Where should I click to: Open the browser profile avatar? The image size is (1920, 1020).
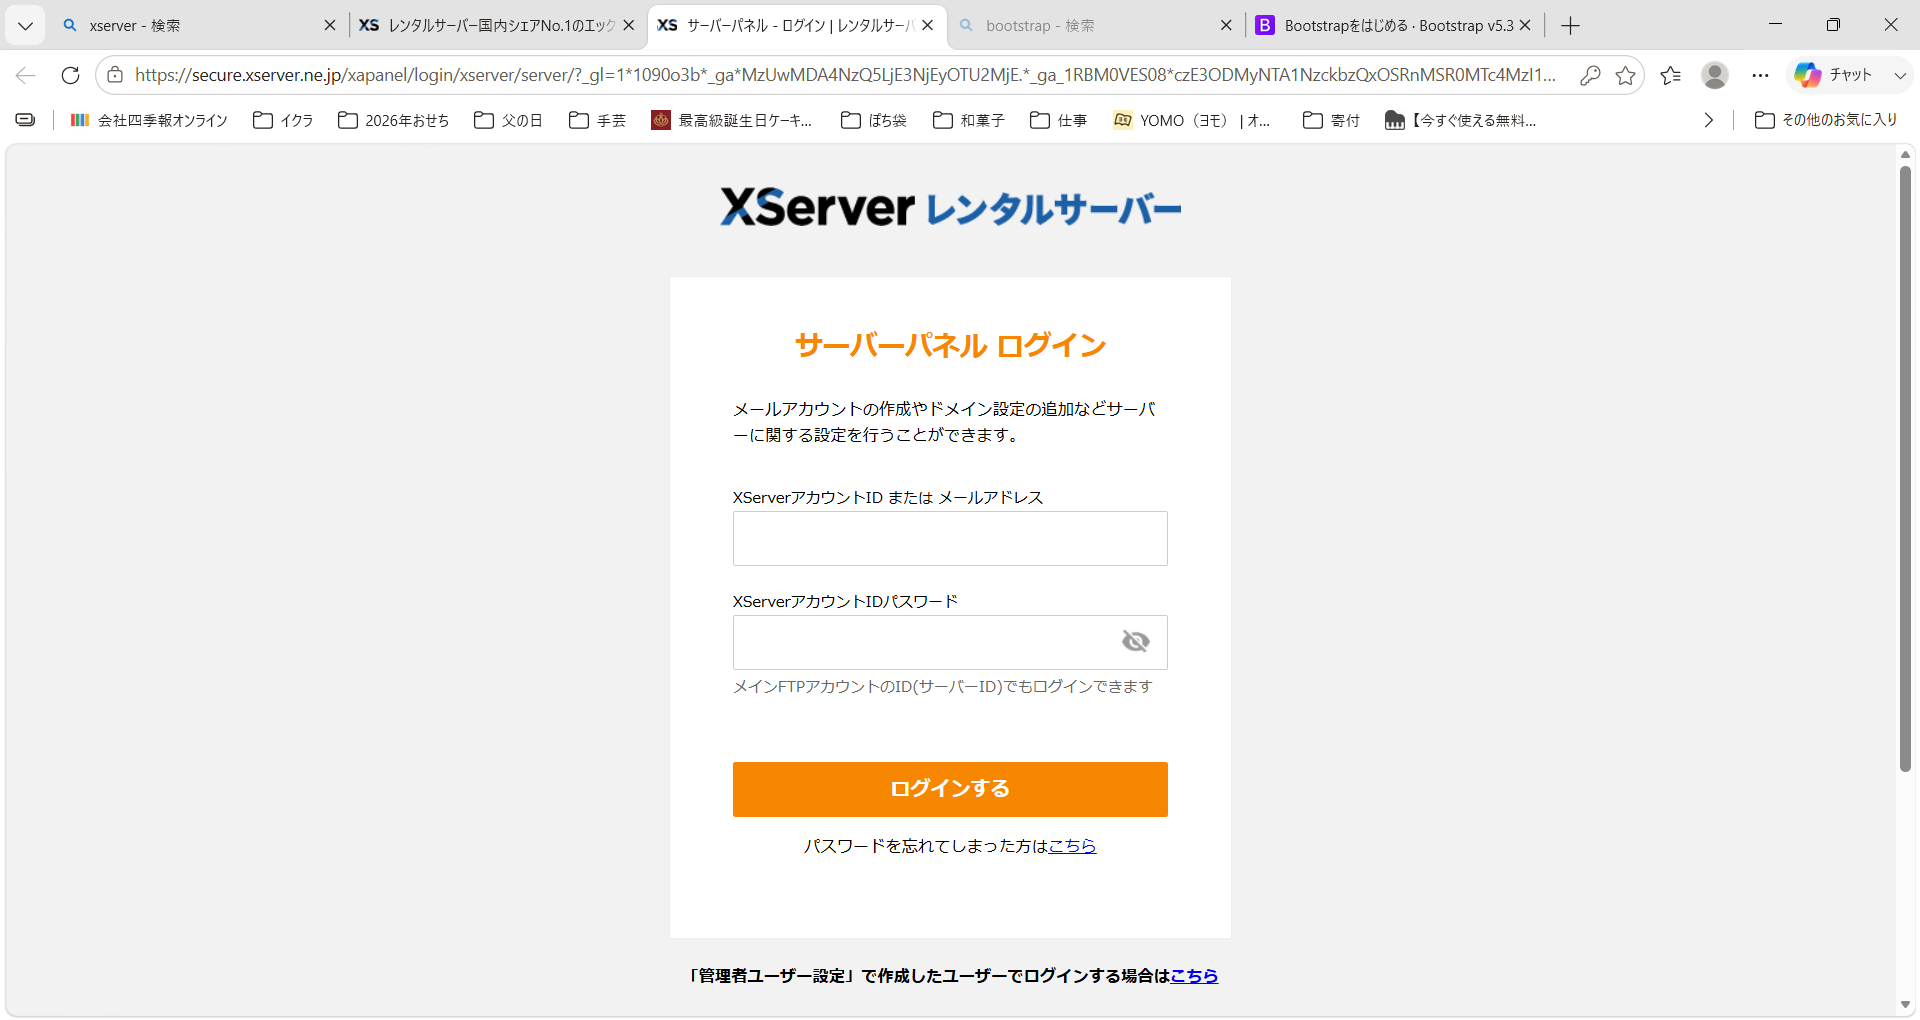[1715, 75]
